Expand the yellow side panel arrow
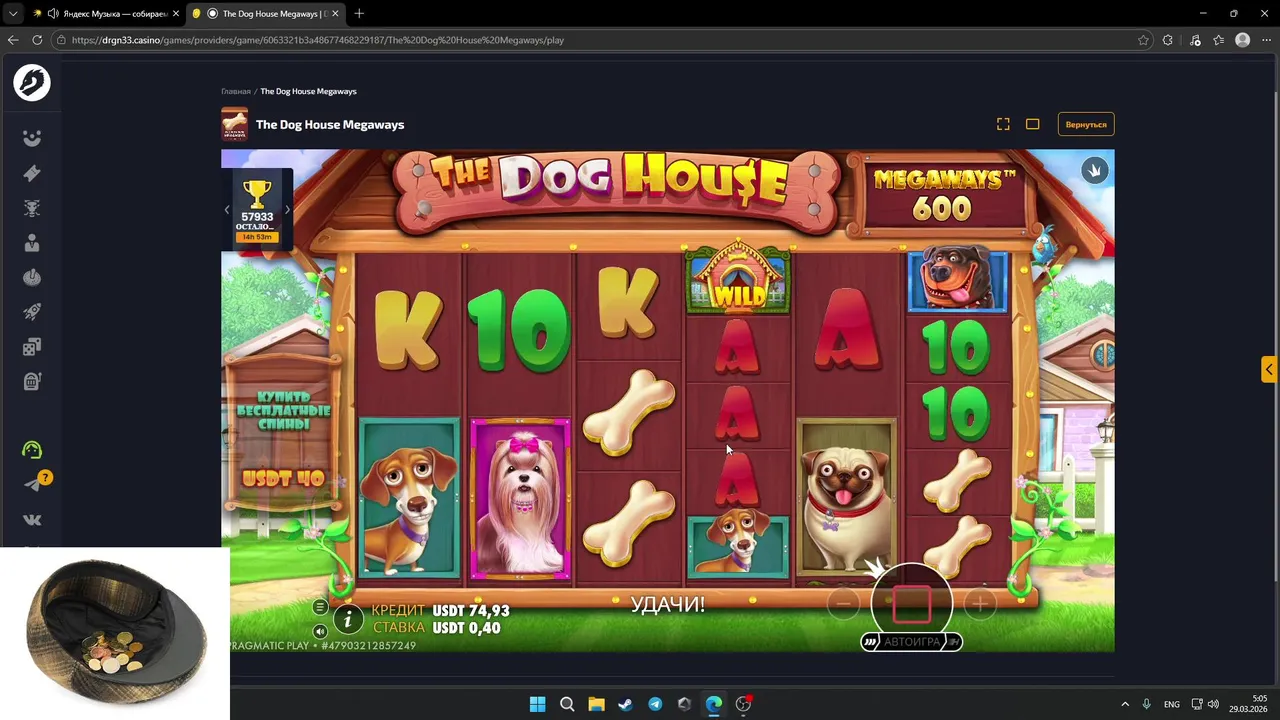The width and height of the screenshot is (1280, 720). pyautogui.click(x=1269, y=369)
